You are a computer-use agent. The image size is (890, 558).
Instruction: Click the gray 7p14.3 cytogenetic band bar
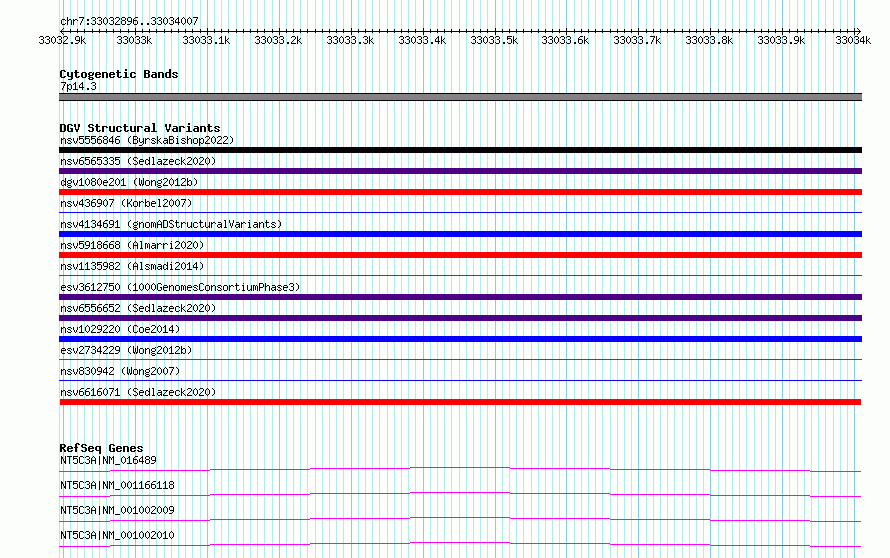460,97
